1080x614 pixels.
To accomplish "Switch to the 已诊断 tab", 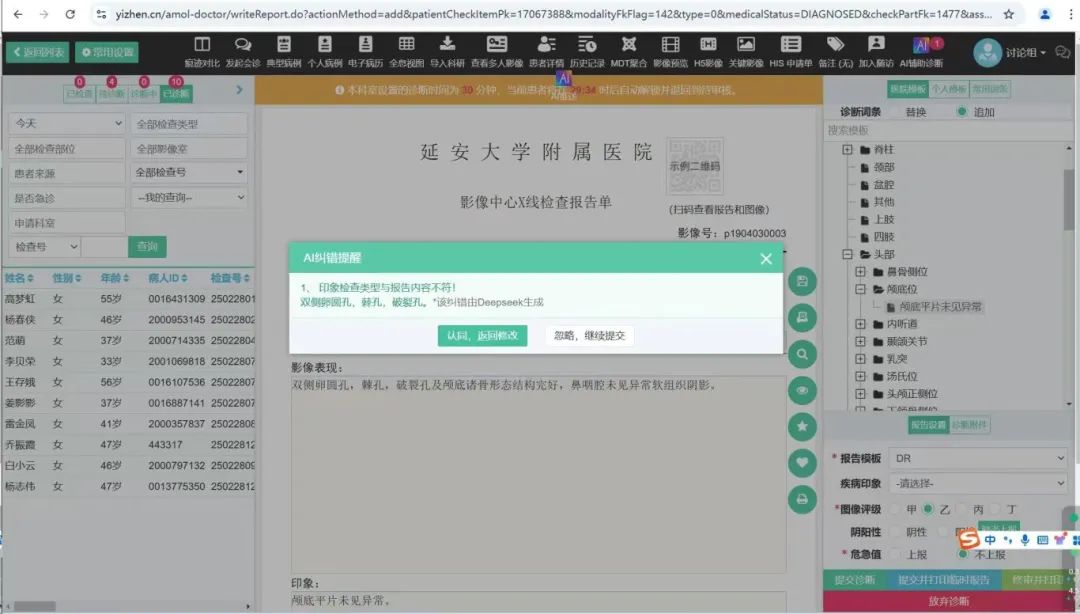I will (x=176, y=93).
